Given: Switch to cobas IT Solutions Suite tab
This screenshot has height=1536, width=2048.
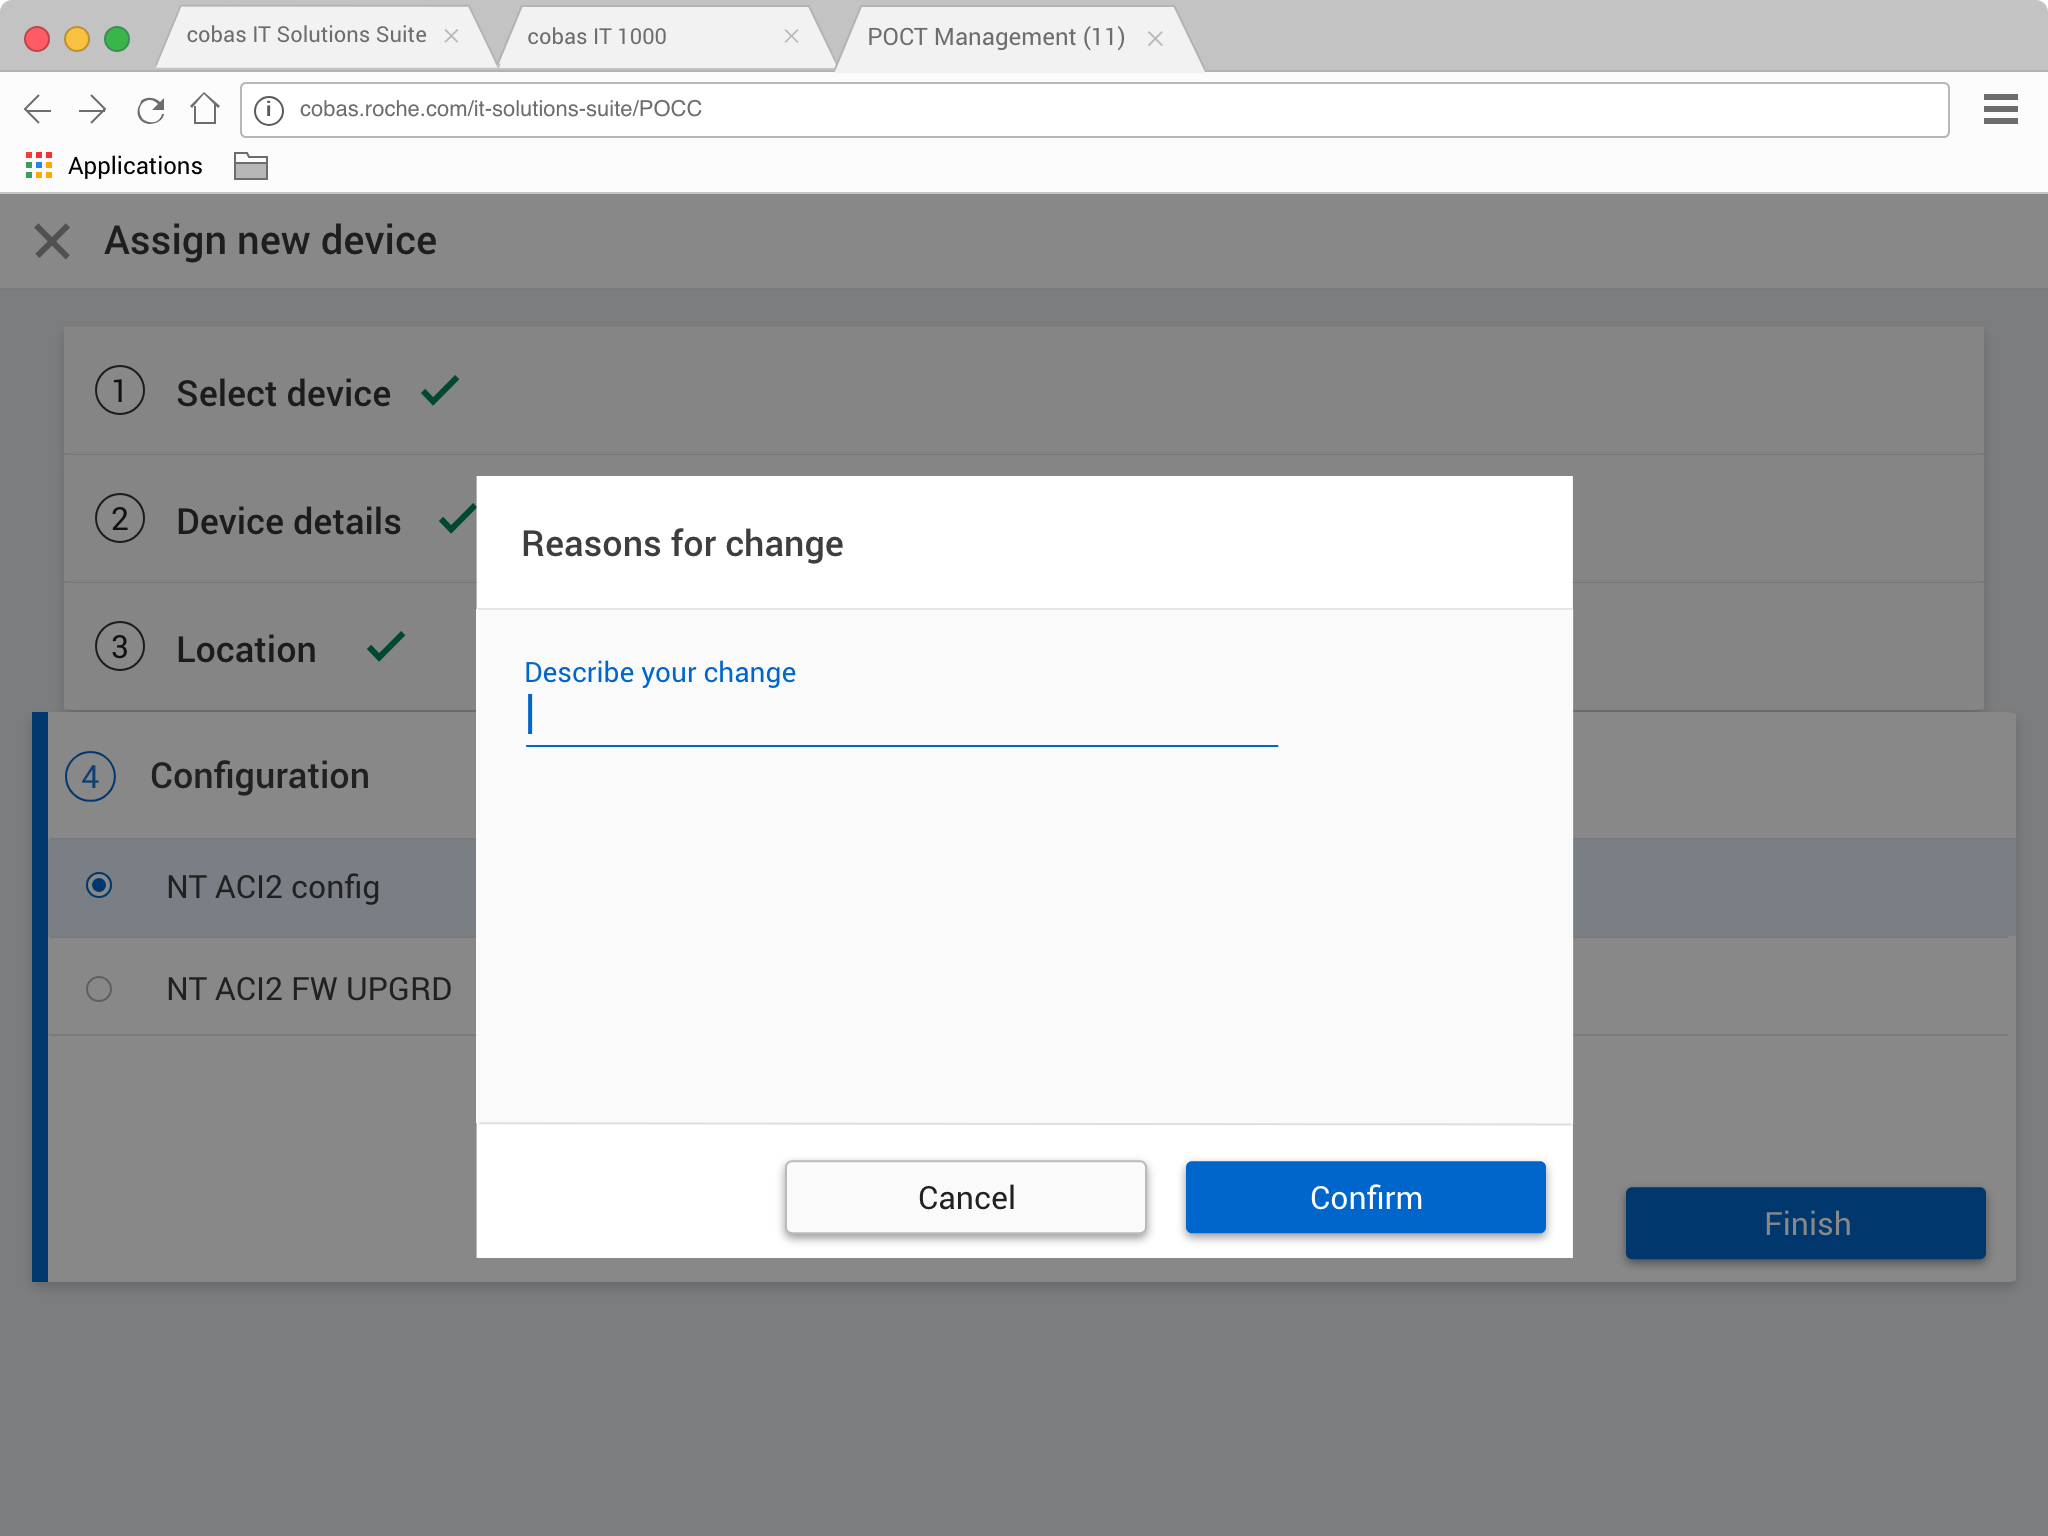Looking at the screenshot, I should pos(306,36).
